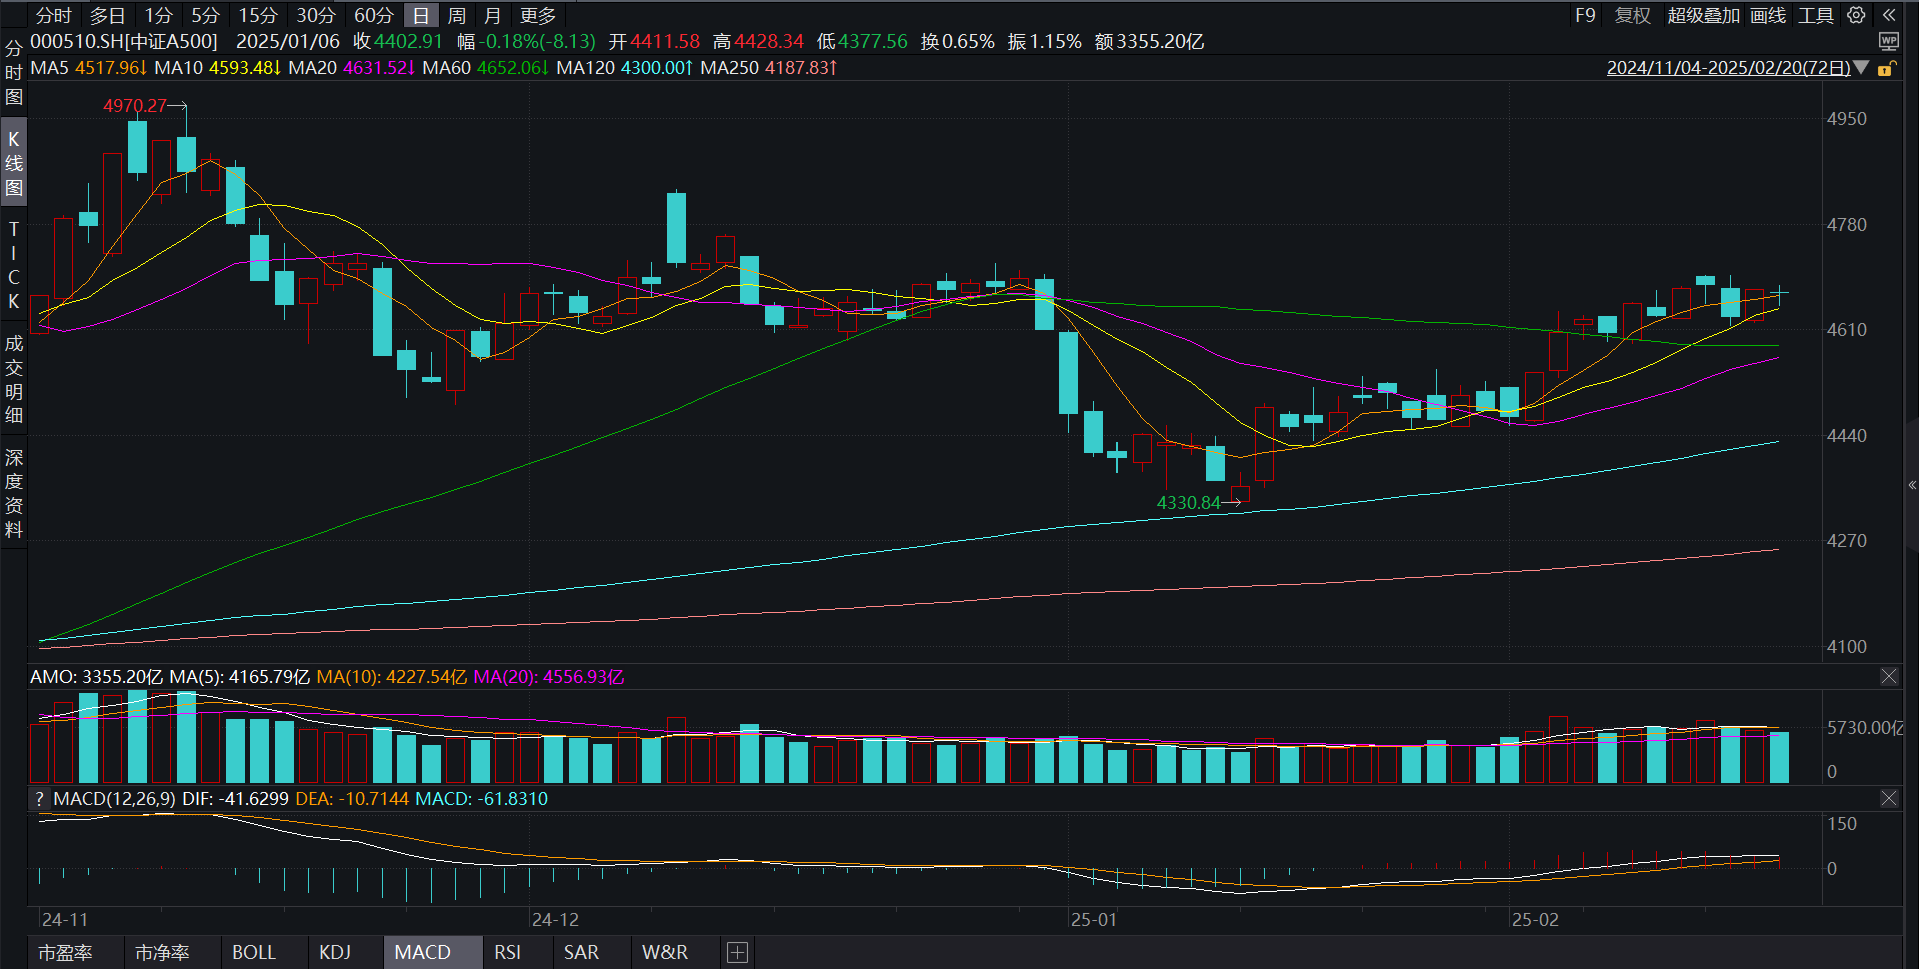The image size is (1919, 969).
Task: Toggle 复权 price adjustment
Action: [1632, 15]
